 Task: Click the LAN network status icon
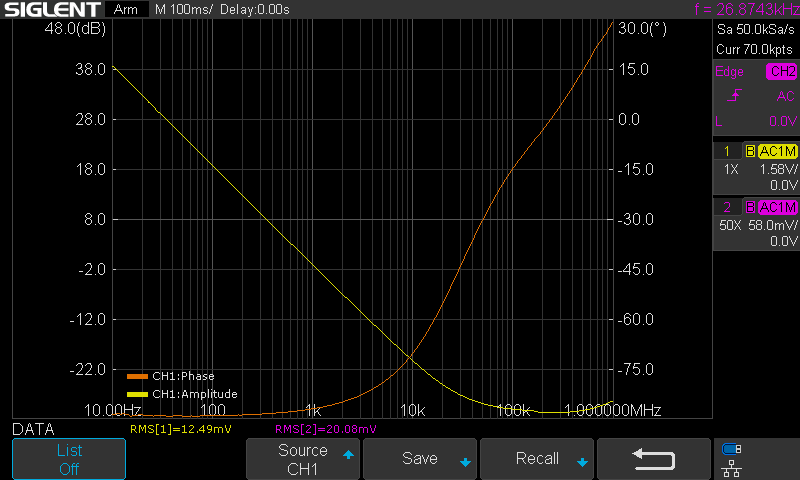click(732, 466)
